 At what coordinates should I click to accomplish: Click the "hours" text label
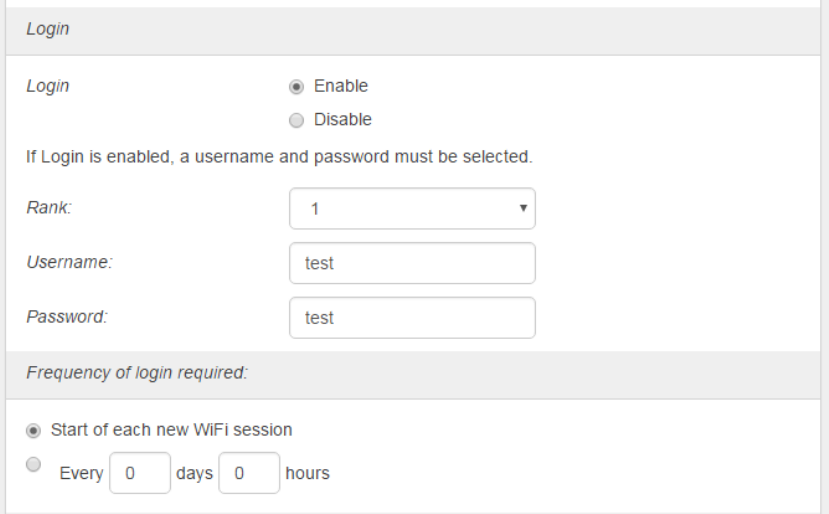[x=307, y=473]
